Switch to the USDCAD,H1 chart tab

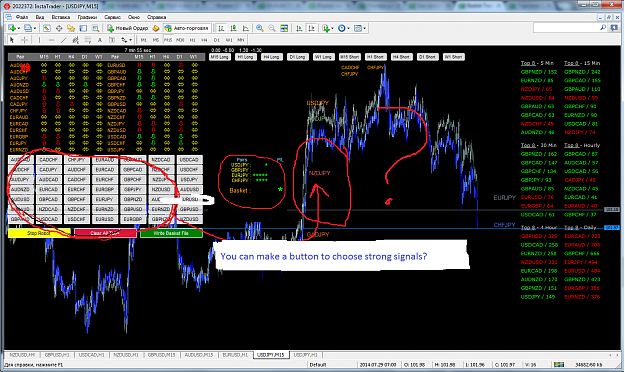coord(92,355)
